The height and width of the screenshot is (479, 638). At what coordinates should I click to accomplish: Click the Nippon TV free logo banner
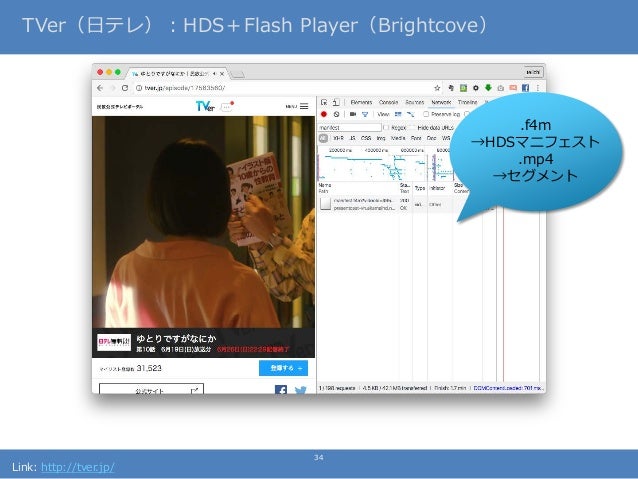coord(114,342)
